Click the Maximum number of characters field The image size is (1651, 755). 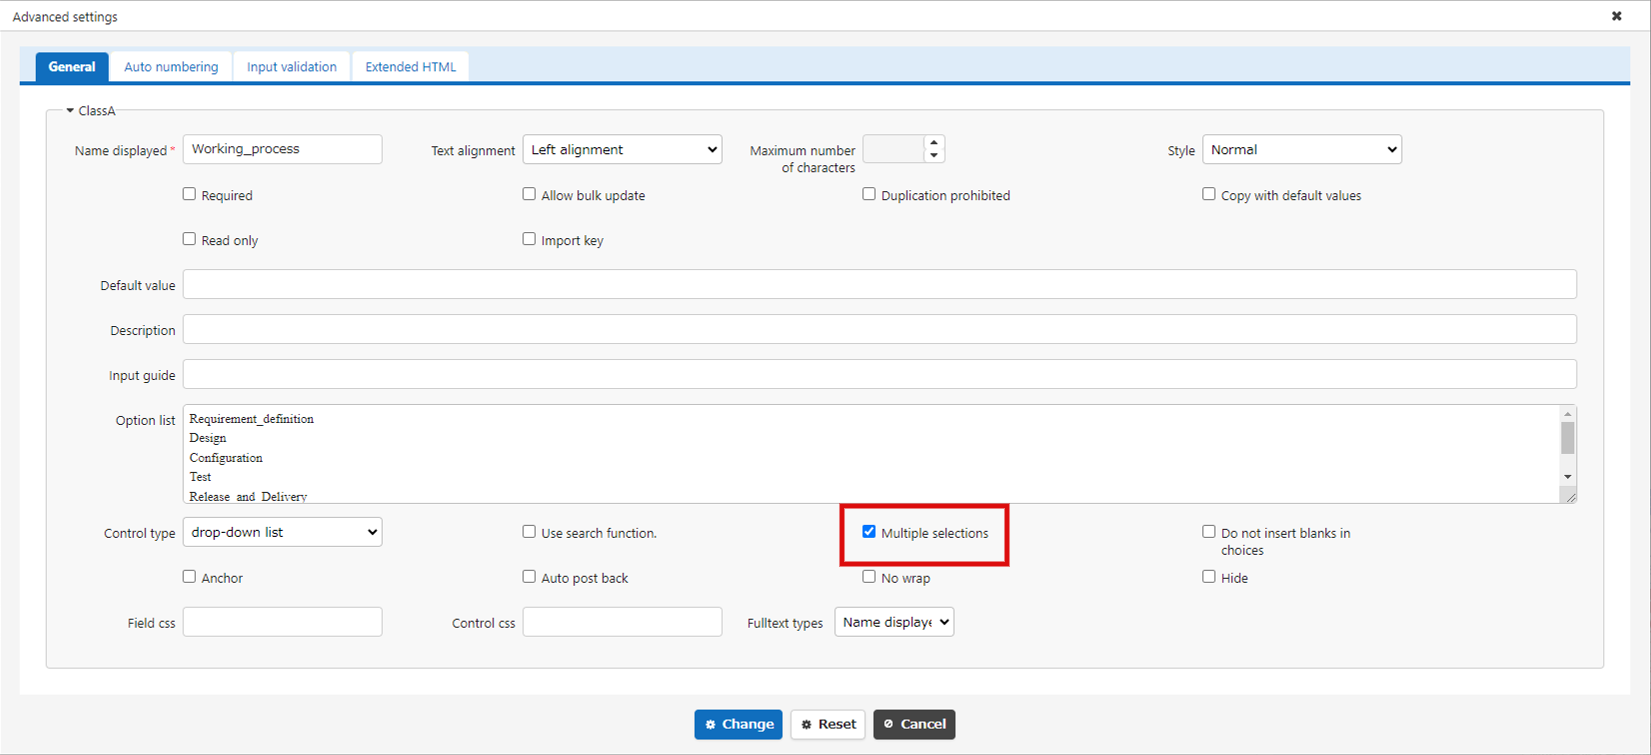pos(893,149)
